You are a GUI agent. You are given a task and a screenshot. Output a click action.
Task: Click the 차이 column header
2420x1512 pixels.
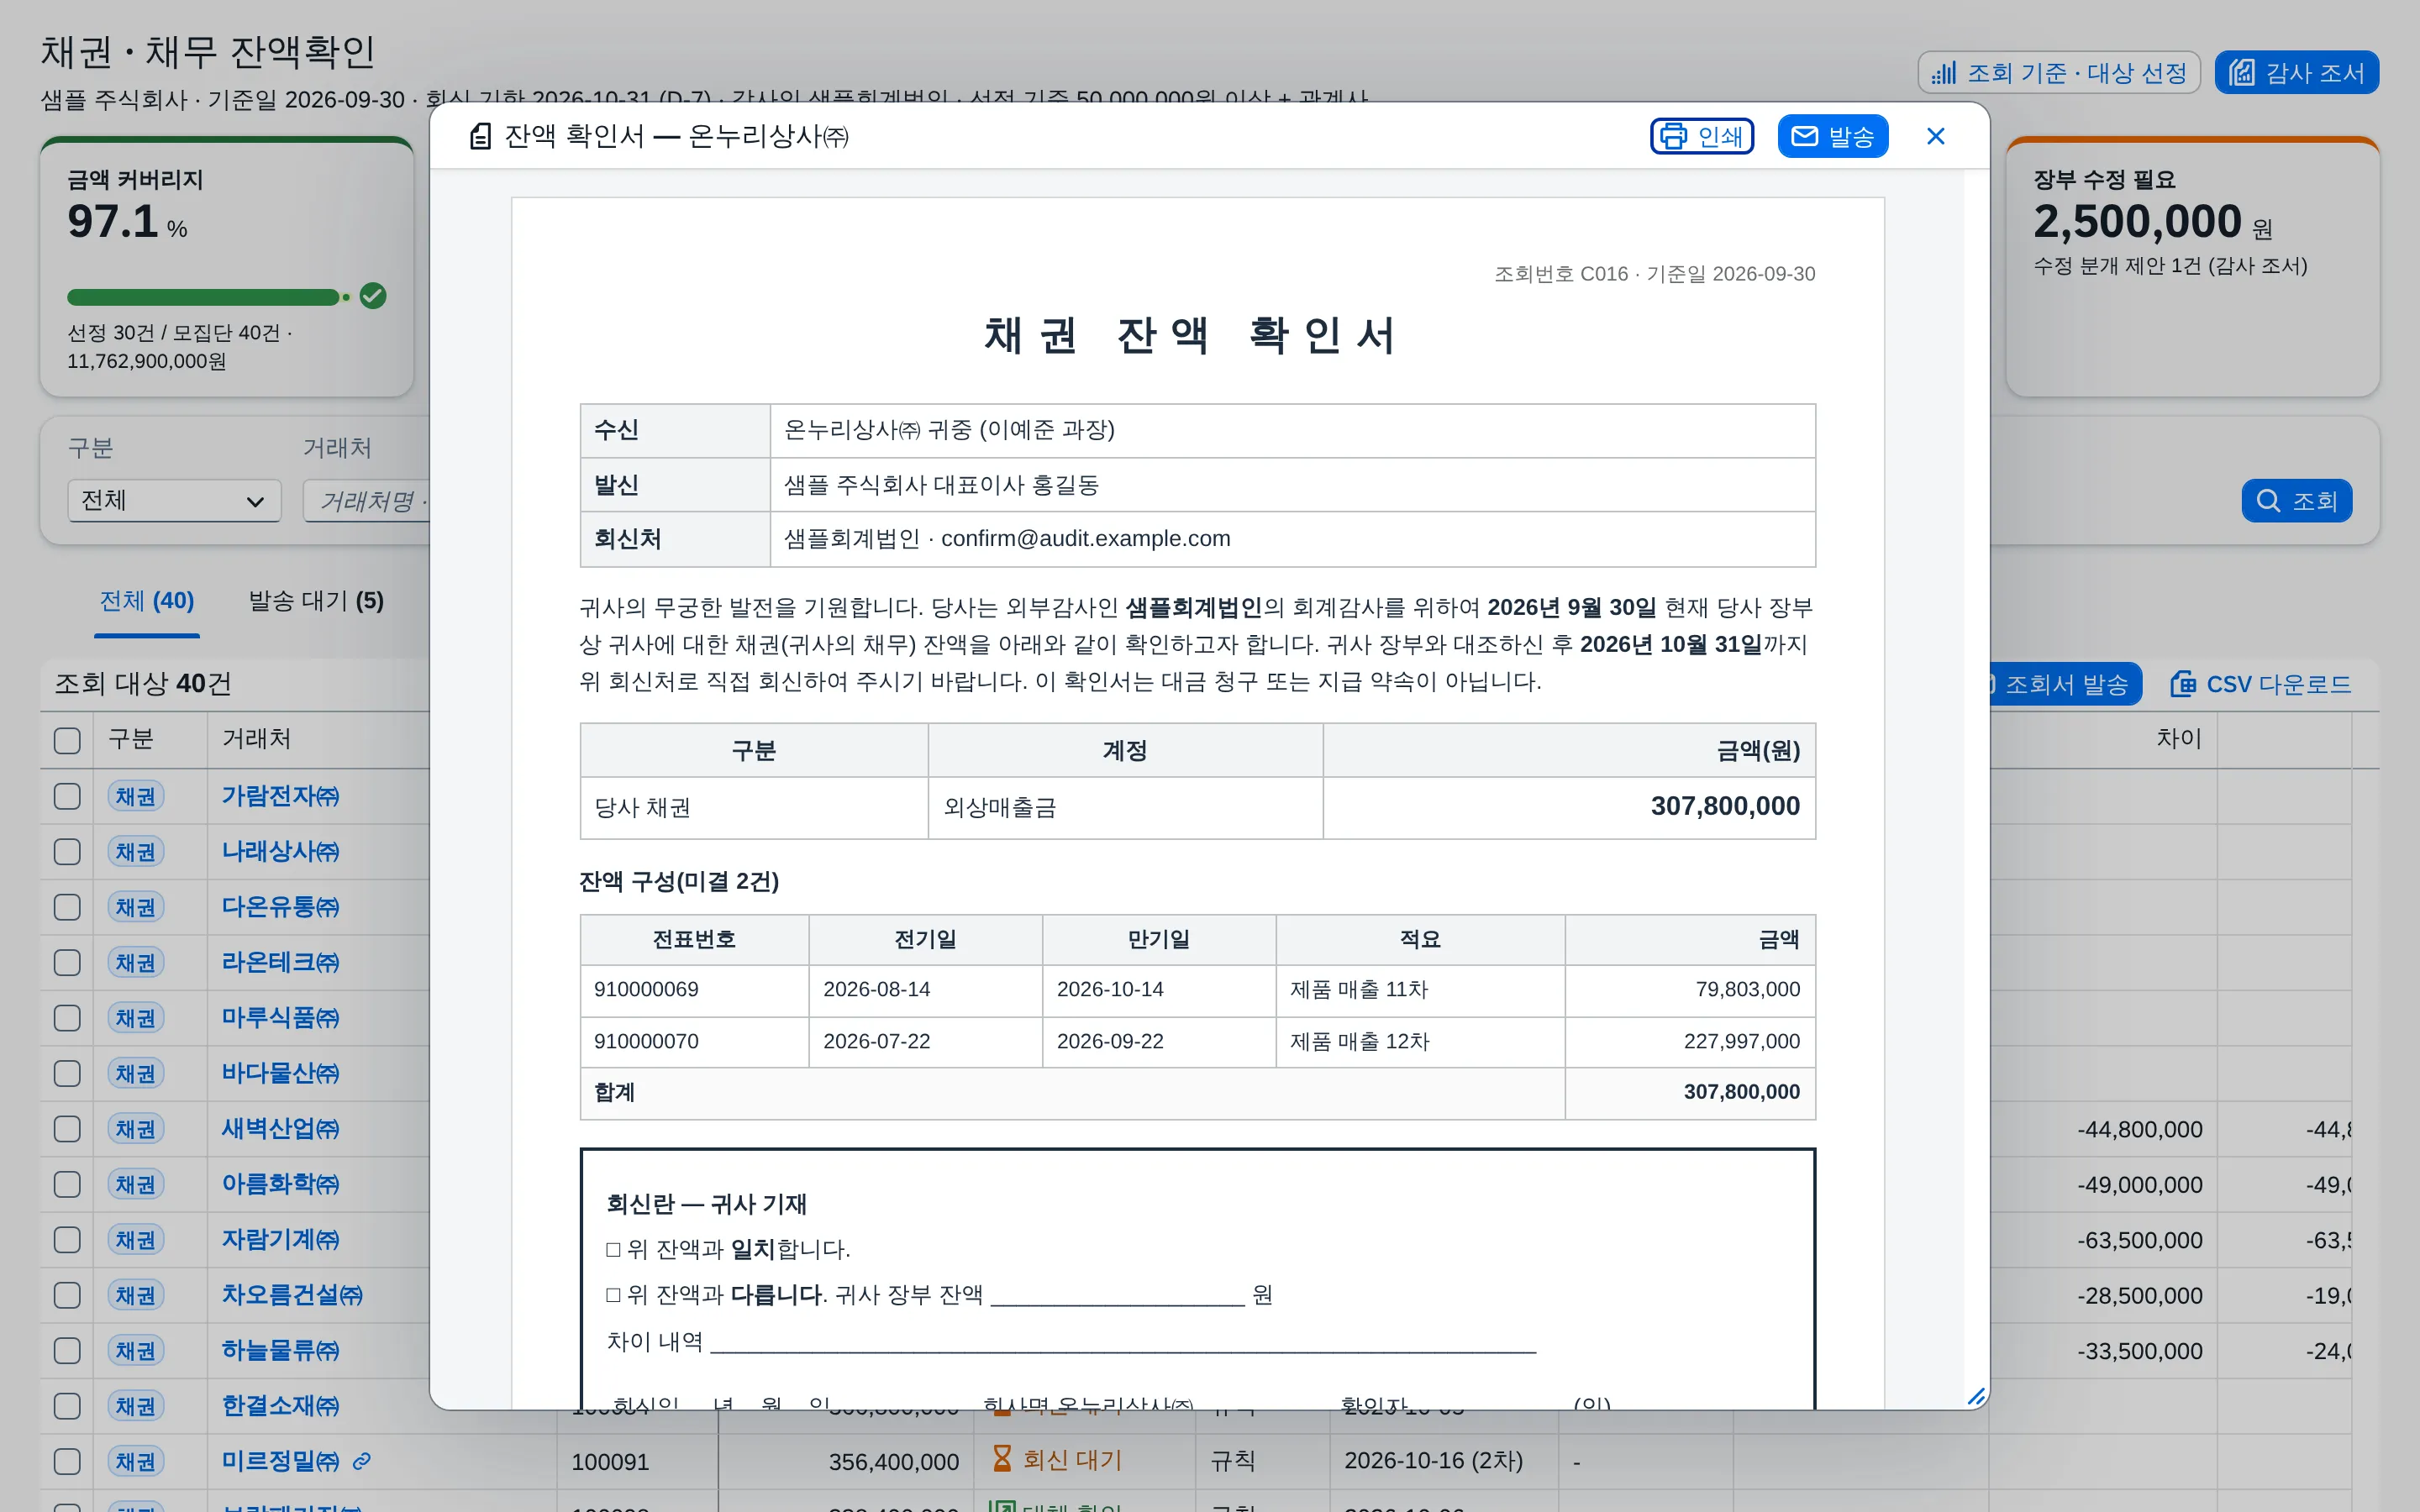pyautogui.click(x=2179, y=739)
